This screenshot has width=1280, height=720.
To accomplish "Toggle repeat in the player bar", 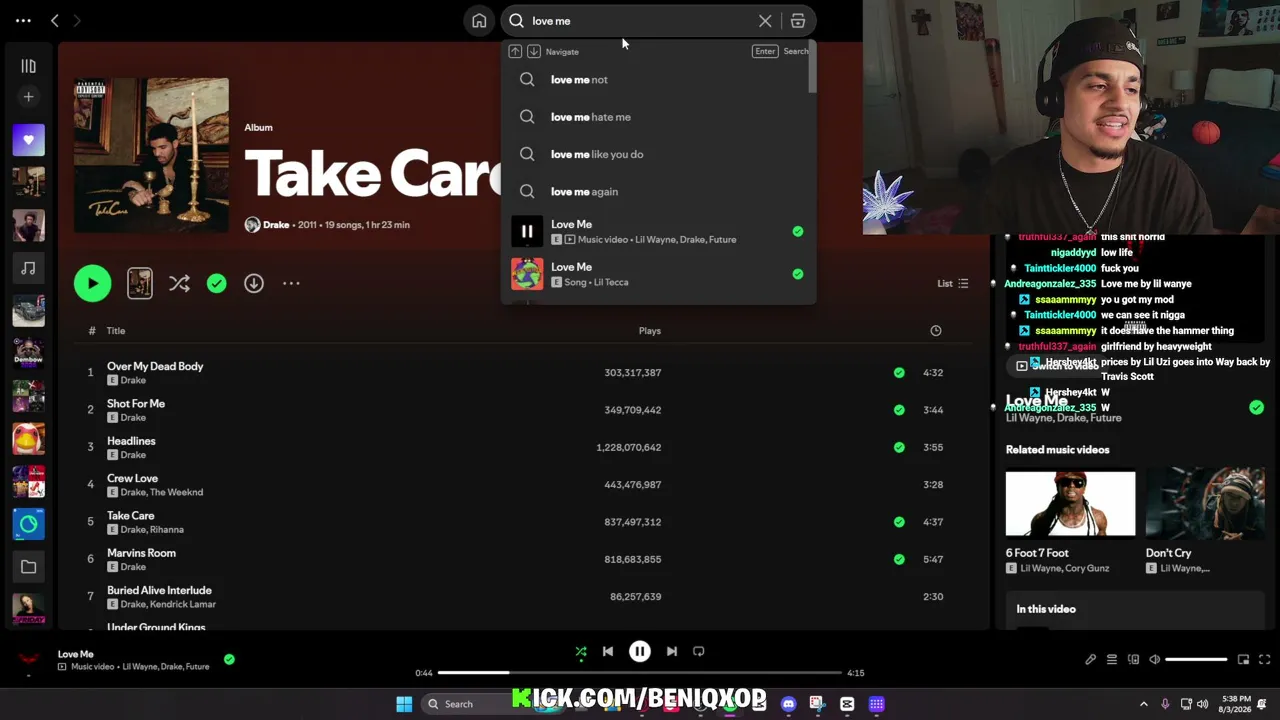I will (x=699, y=652).
